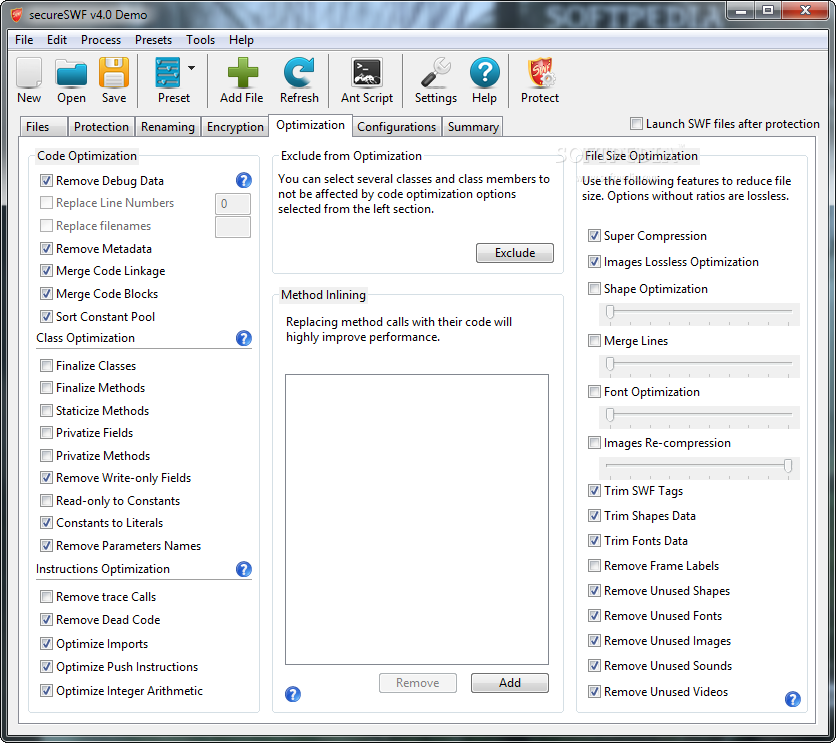Click the Replace Line Numbers value field
The image size is (836, 743).
(x=232, y=204)
